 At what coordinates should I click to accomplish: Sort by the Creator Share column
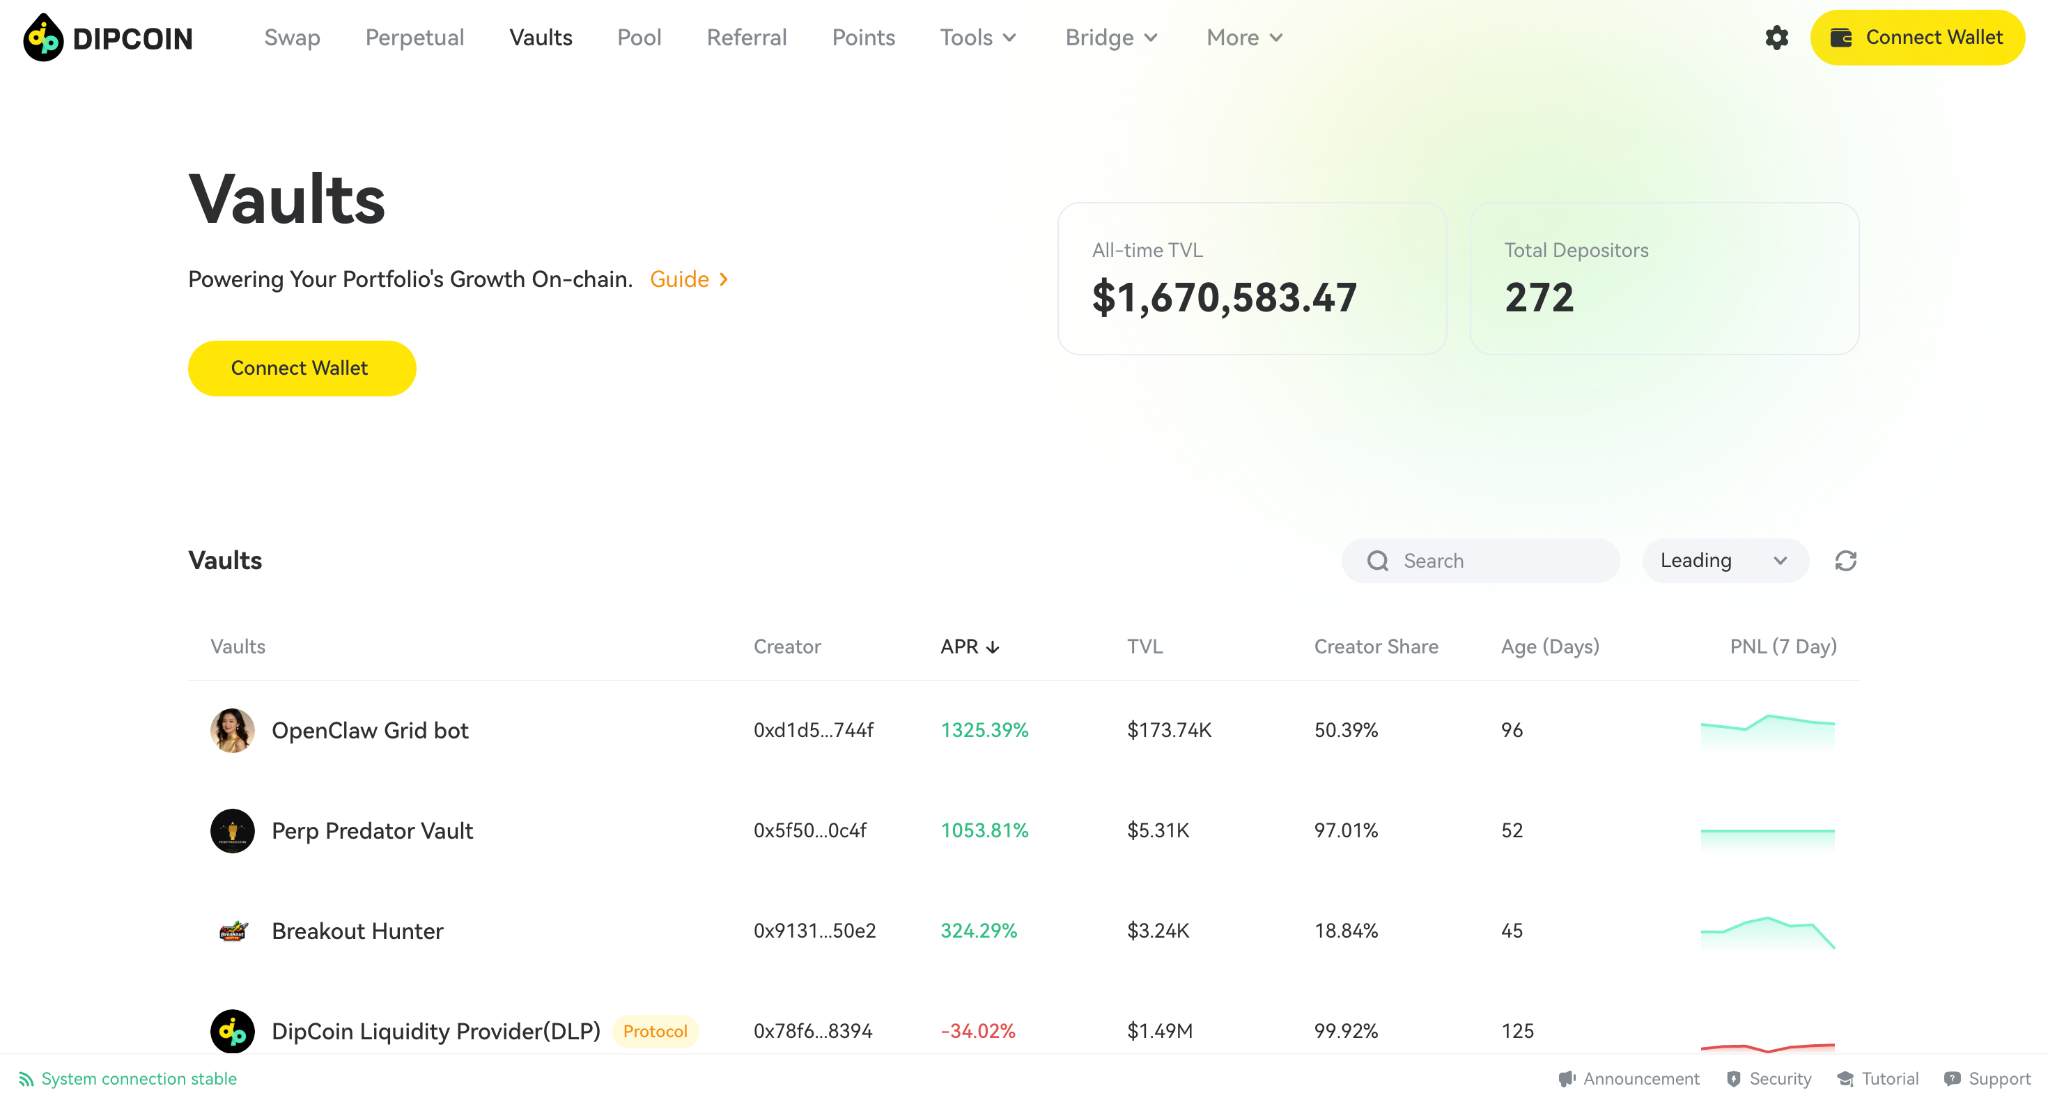[1376, 647]
